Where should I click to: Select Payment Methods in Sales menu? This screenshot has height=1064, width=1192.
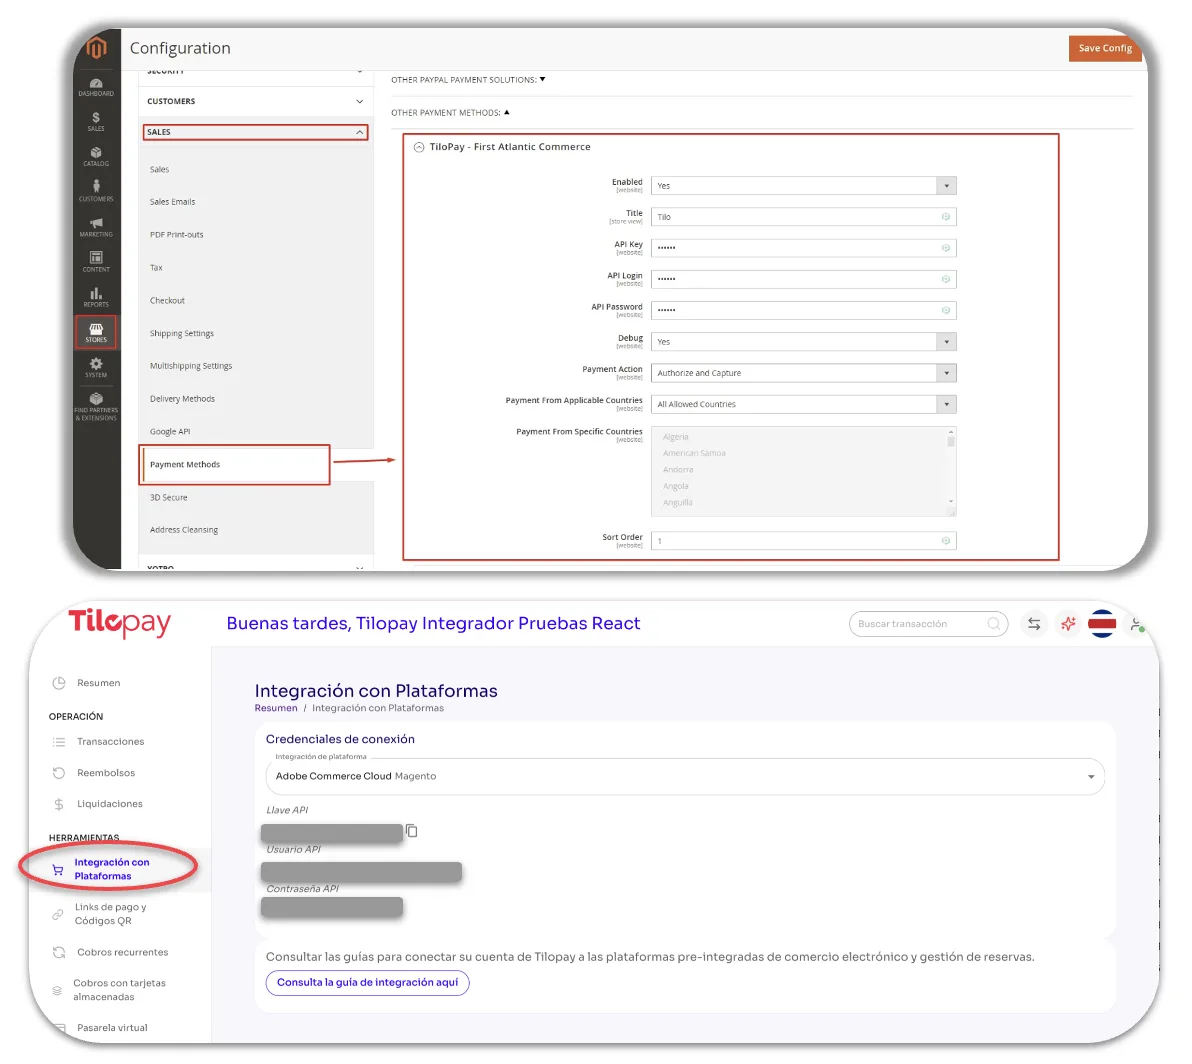coord(234,464)
